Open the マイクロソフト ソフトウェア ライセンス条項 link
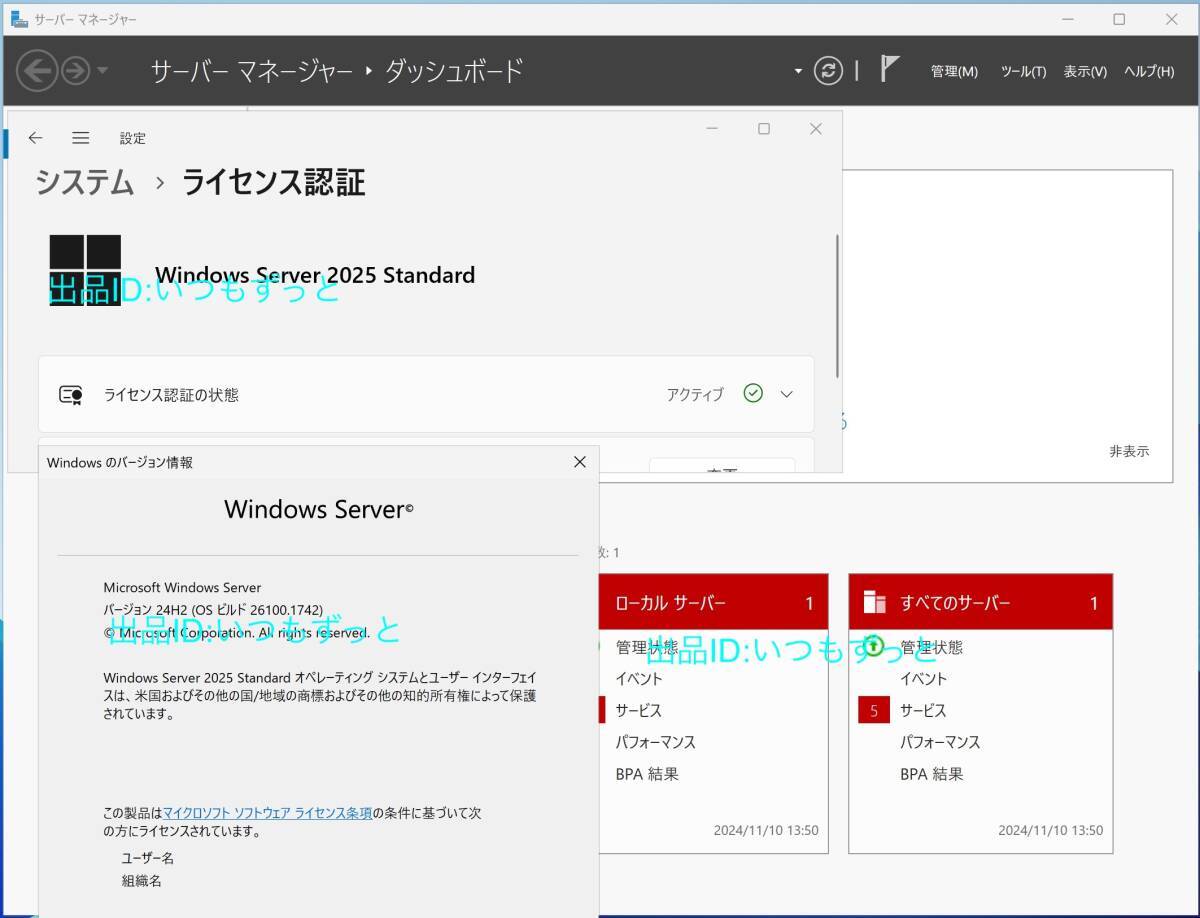1200x918 pixels. [x=267, y=813]
